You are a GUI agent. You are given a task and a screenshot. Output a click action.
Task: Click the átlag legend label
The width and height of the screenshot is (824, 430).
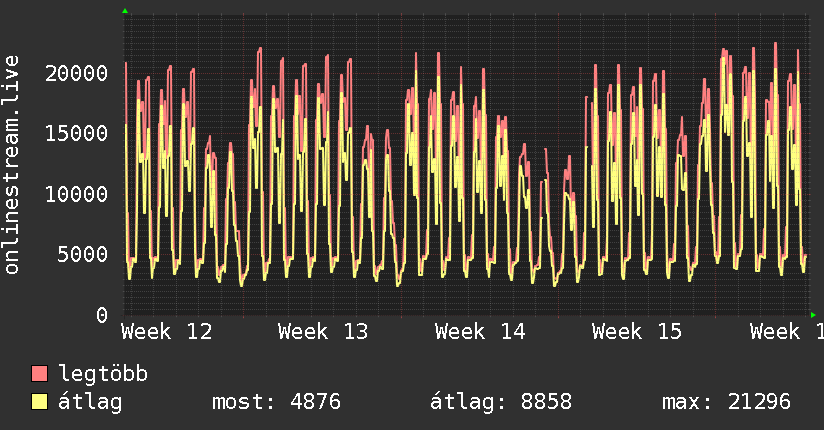(x=90, y=402)
